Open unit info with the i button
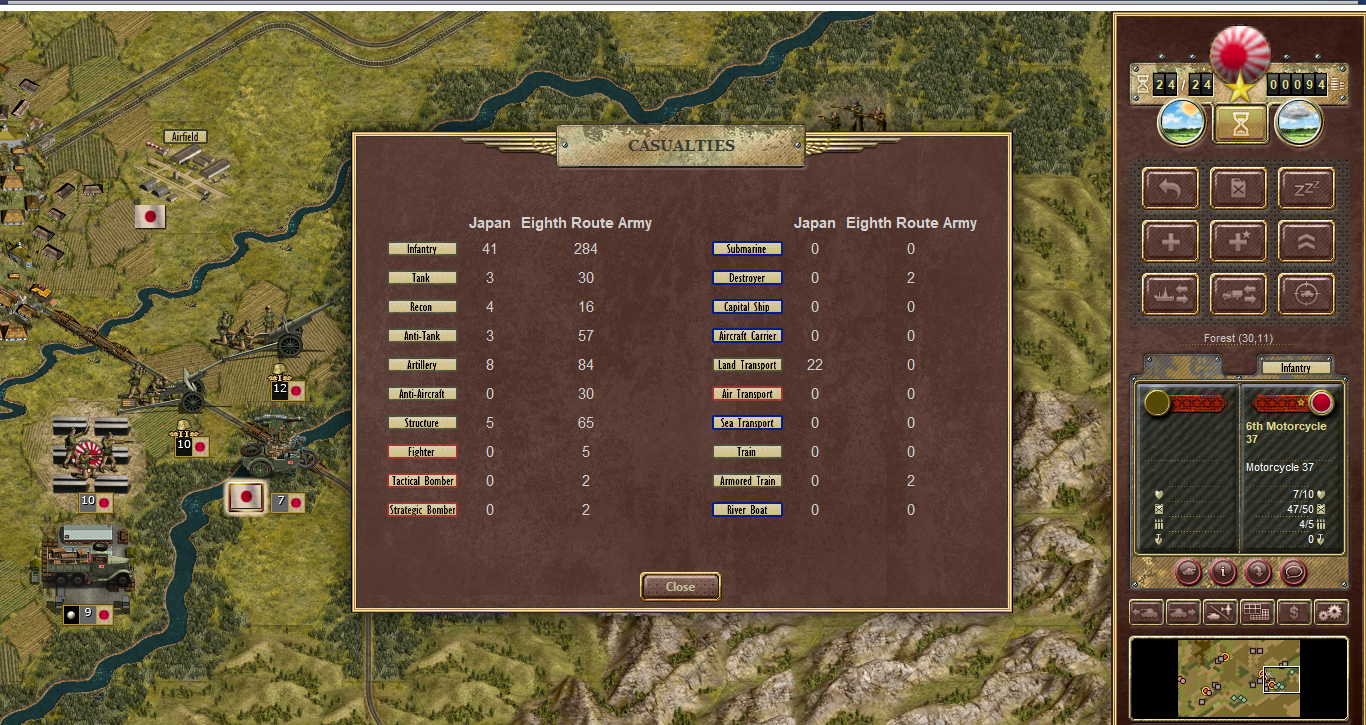1366x725 pixels. (x=1223, y=572)
